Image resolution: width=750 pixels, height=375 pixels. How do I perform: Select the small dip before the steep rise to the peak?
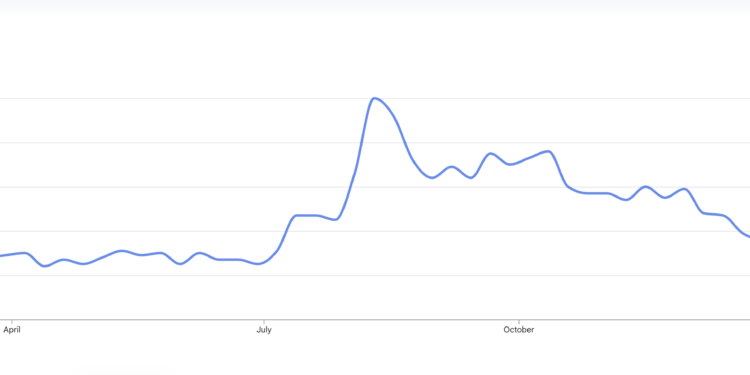[336, 220]
